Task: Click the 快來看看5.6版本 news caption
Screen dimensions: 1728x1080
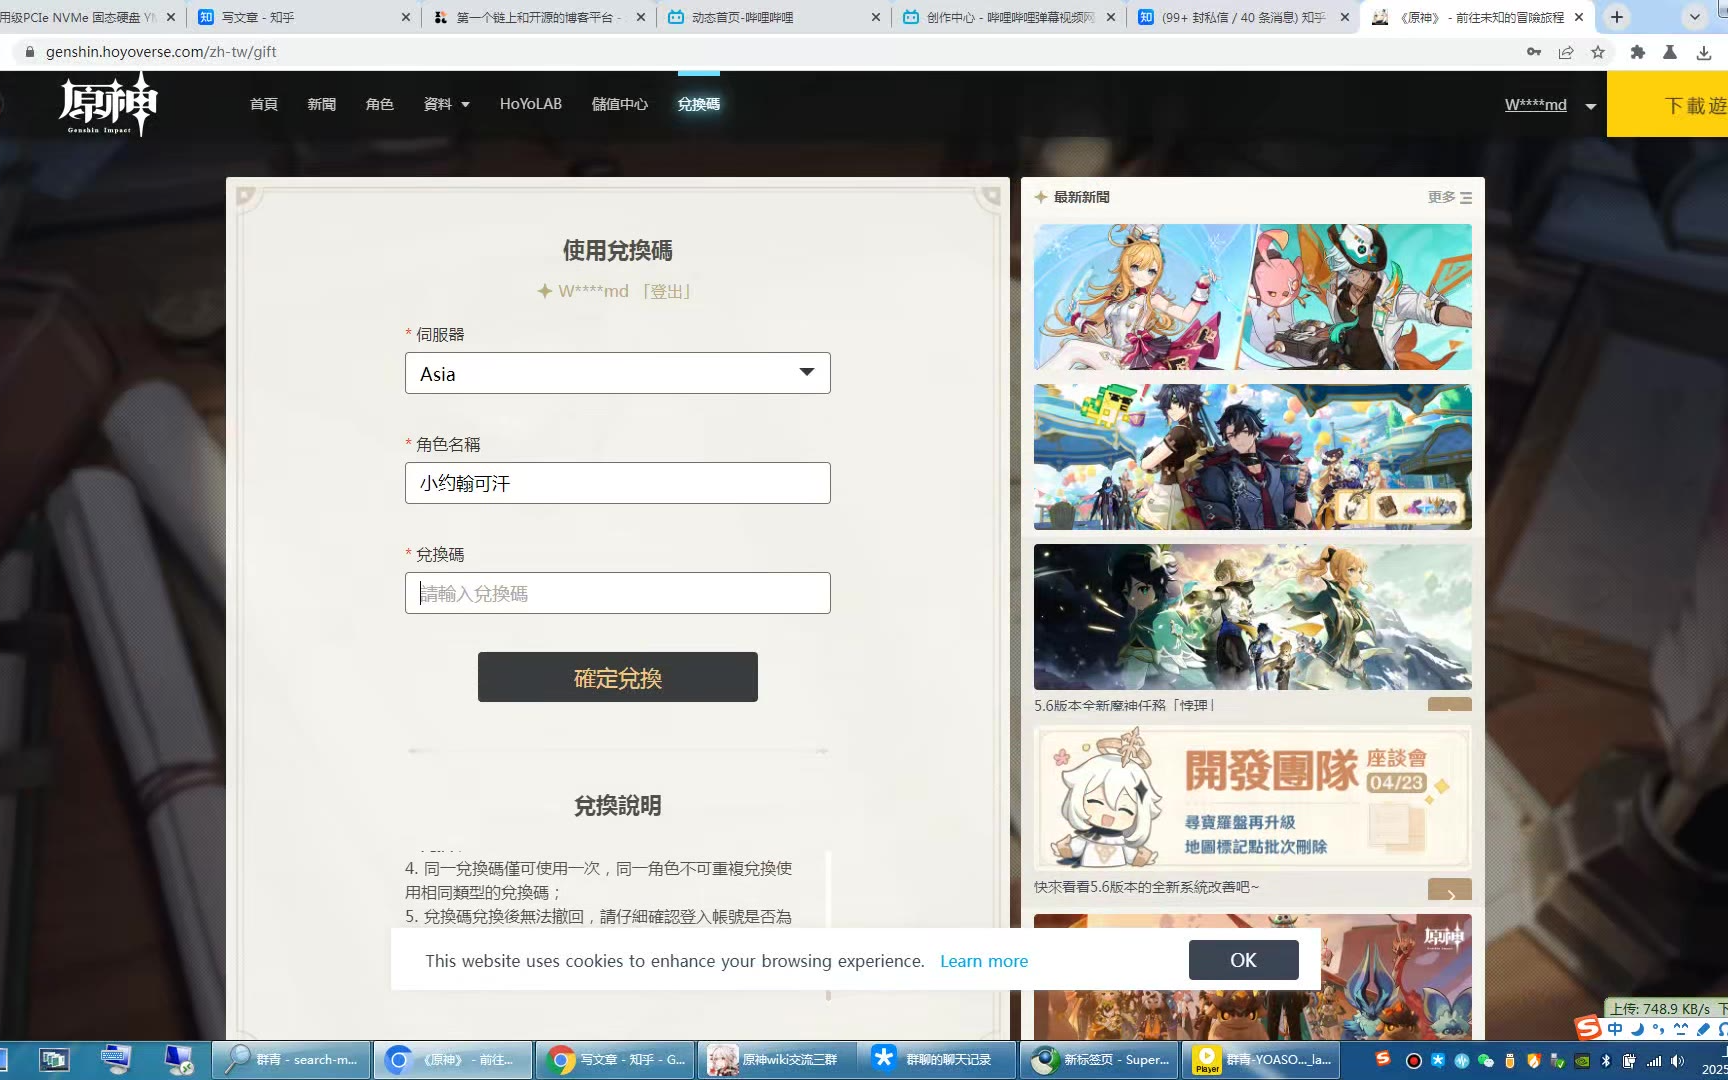Action: pyautogui.click(x=1147, y=887)
